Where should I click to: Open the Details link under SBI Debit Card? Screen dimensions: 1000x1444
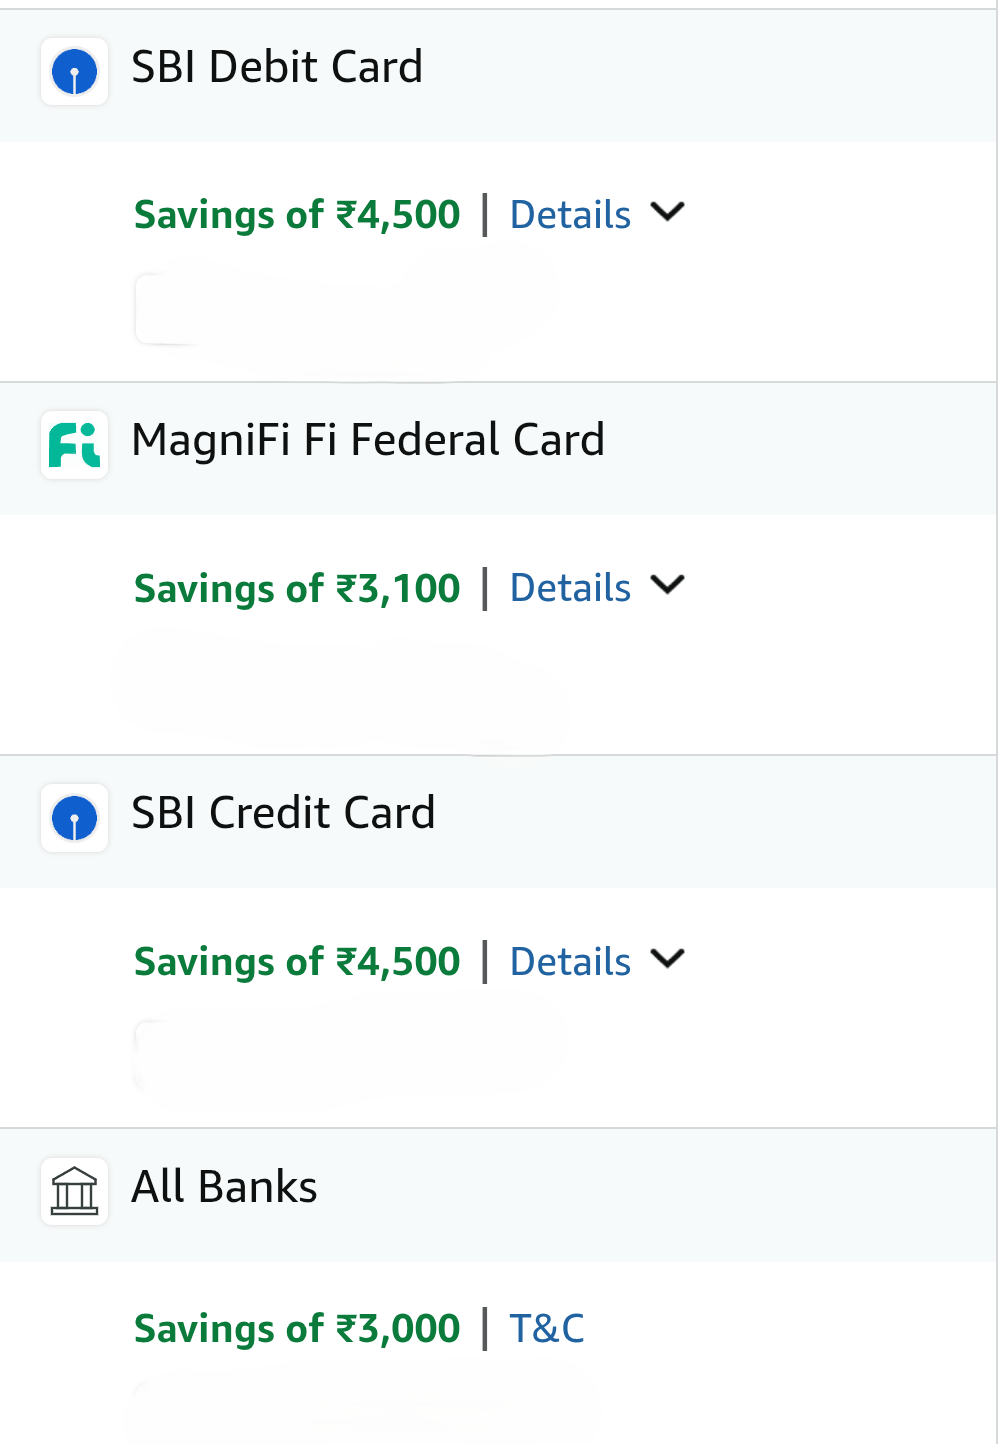pyautogui.click(x=570, y=215)
